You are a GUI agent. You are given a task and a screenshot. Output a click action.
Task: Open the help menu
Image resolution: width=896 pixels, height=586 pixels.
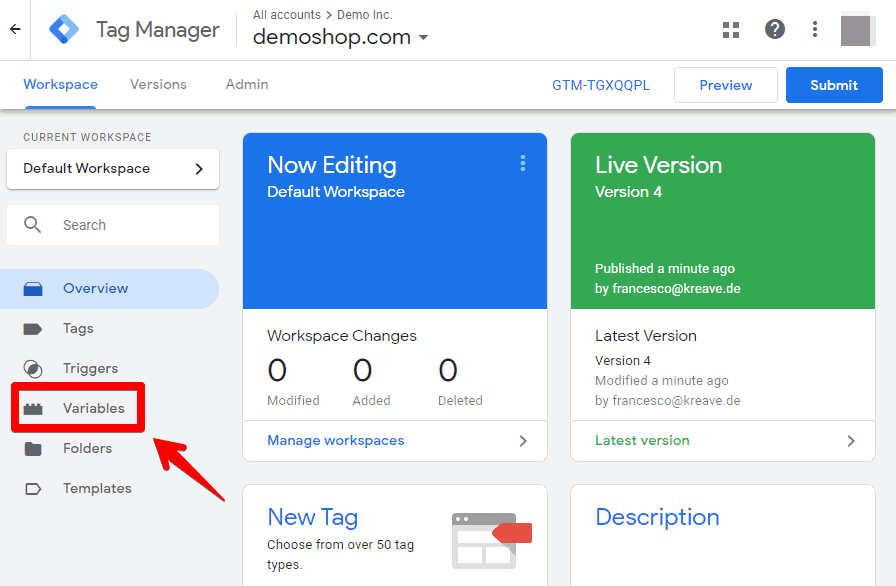coord(775,29)
